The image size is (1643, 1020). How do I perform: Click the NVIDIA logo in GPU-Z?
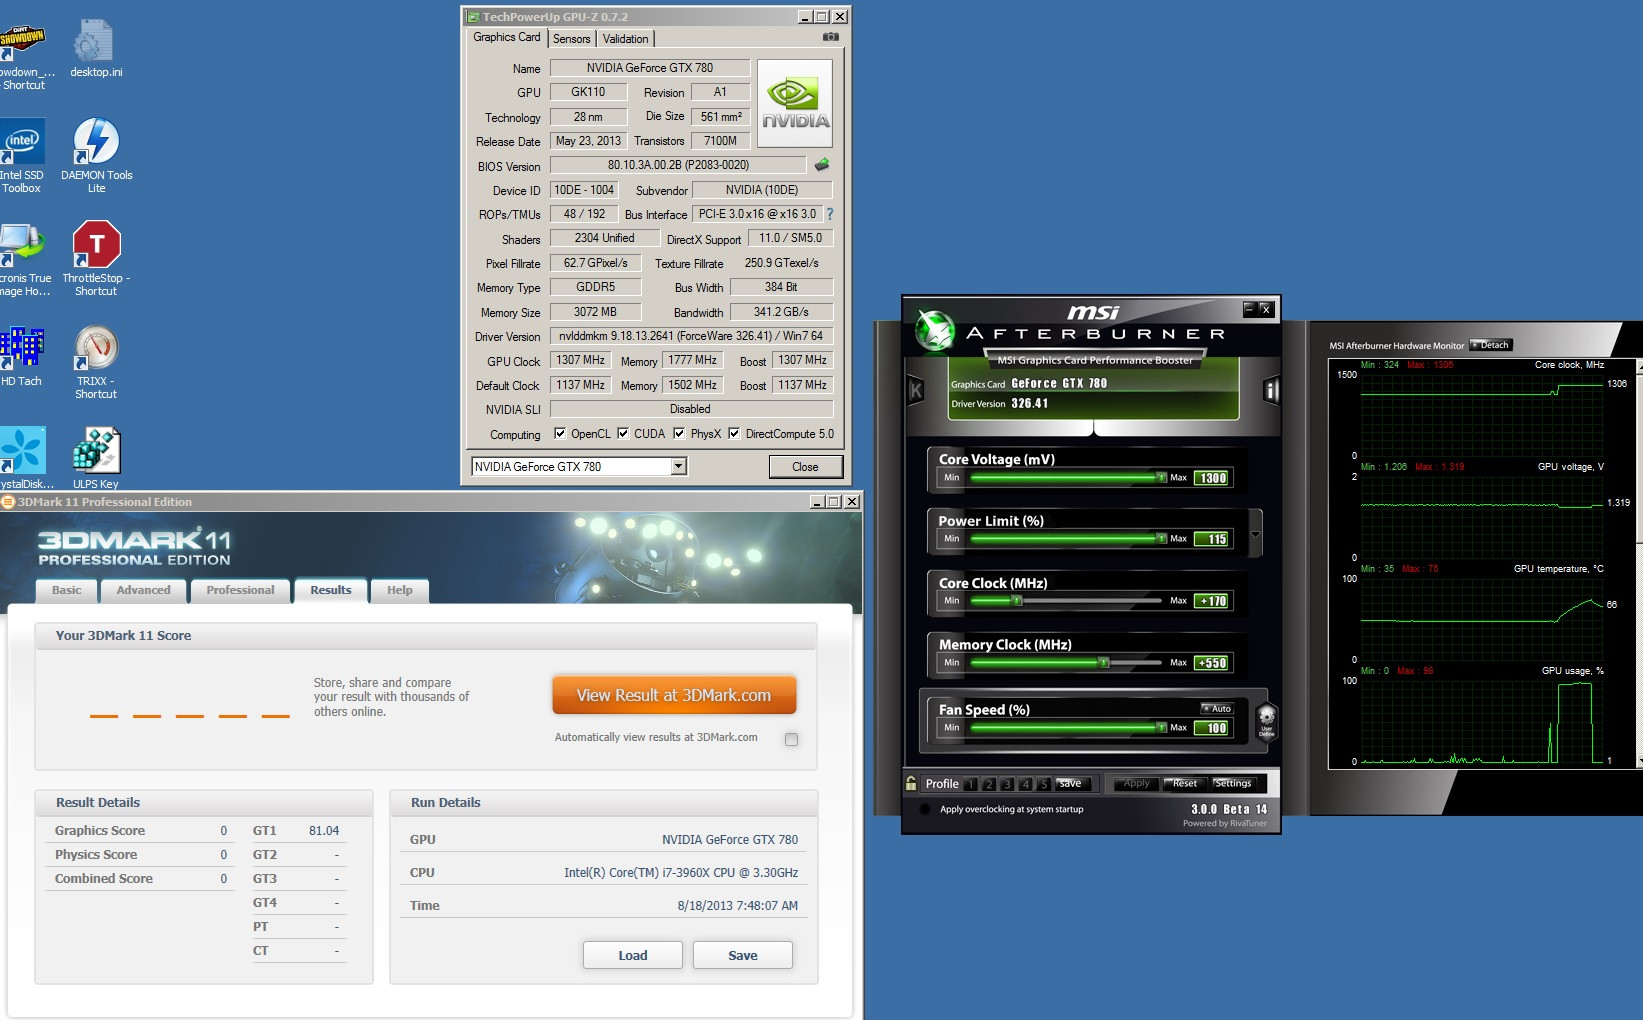pyautogui.click(x=795, y=104)
